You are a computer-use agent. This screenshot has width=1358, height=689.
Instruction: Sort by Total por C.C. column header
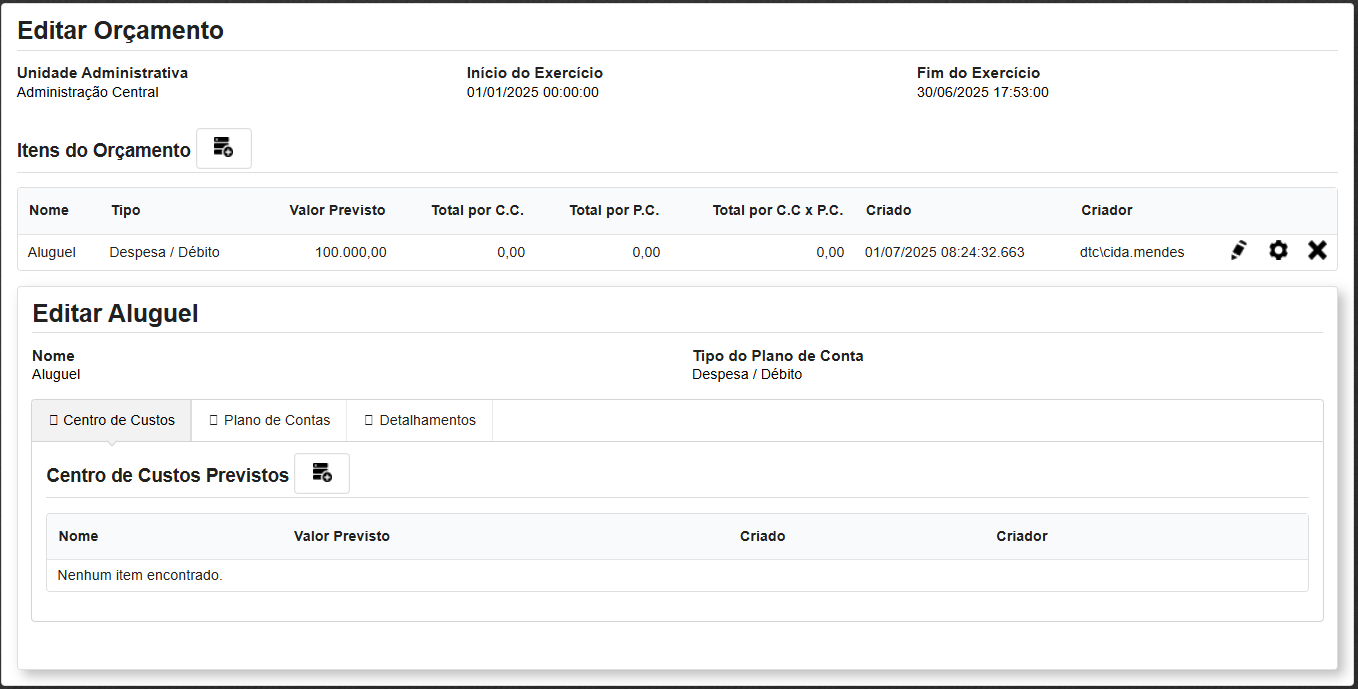tap(477, 210)
